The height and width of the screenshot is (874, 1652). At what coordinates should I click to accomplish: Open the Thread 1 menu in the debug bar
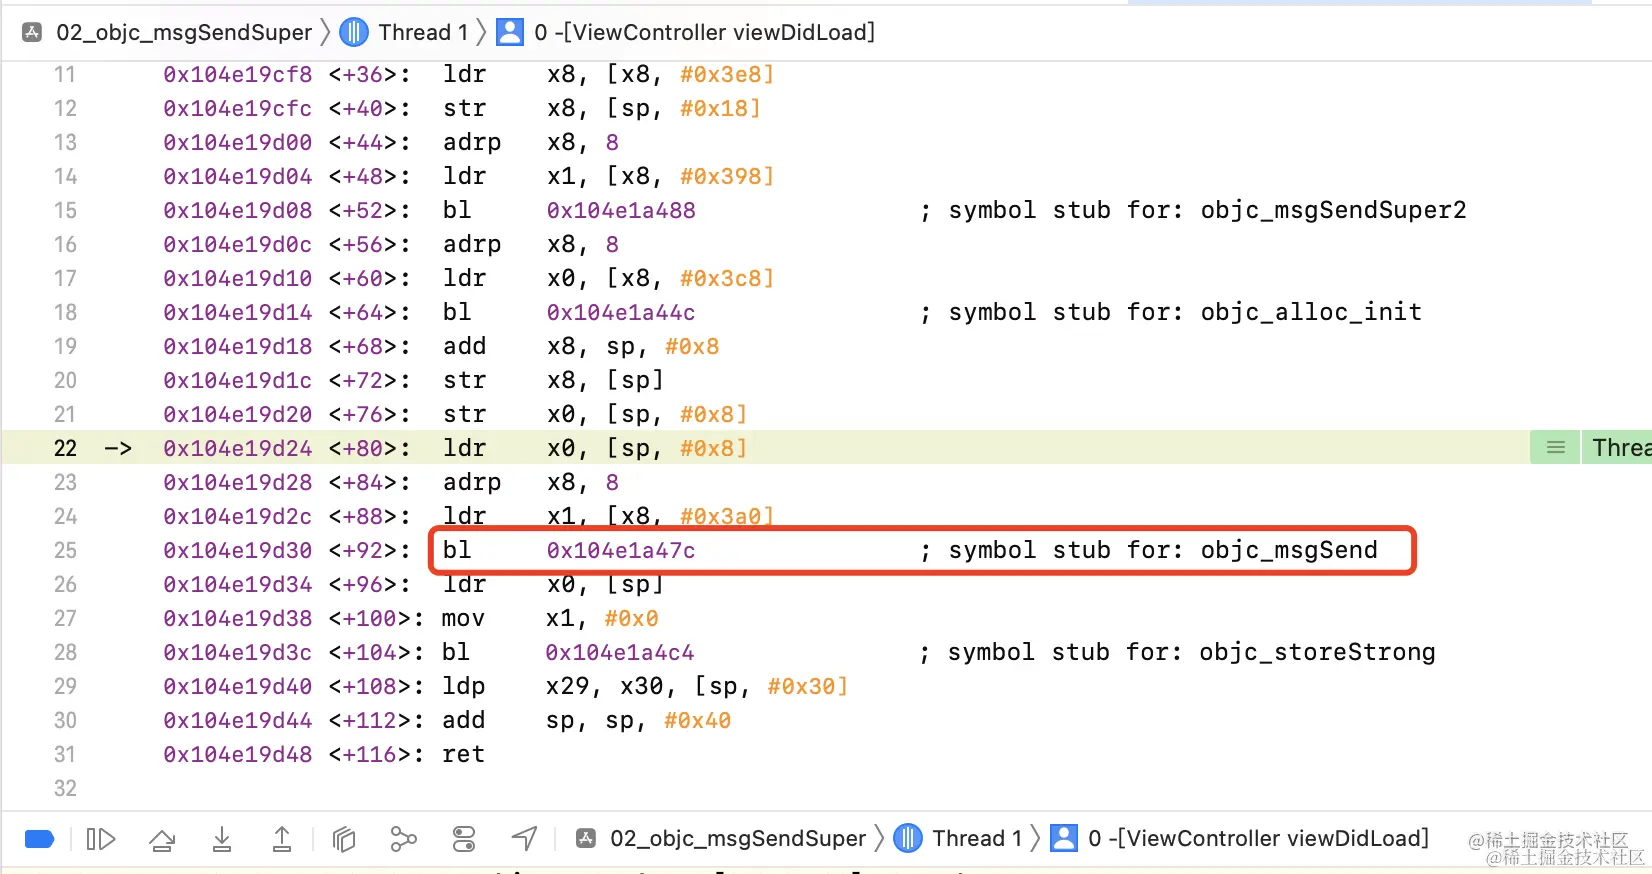click(977, 838)
